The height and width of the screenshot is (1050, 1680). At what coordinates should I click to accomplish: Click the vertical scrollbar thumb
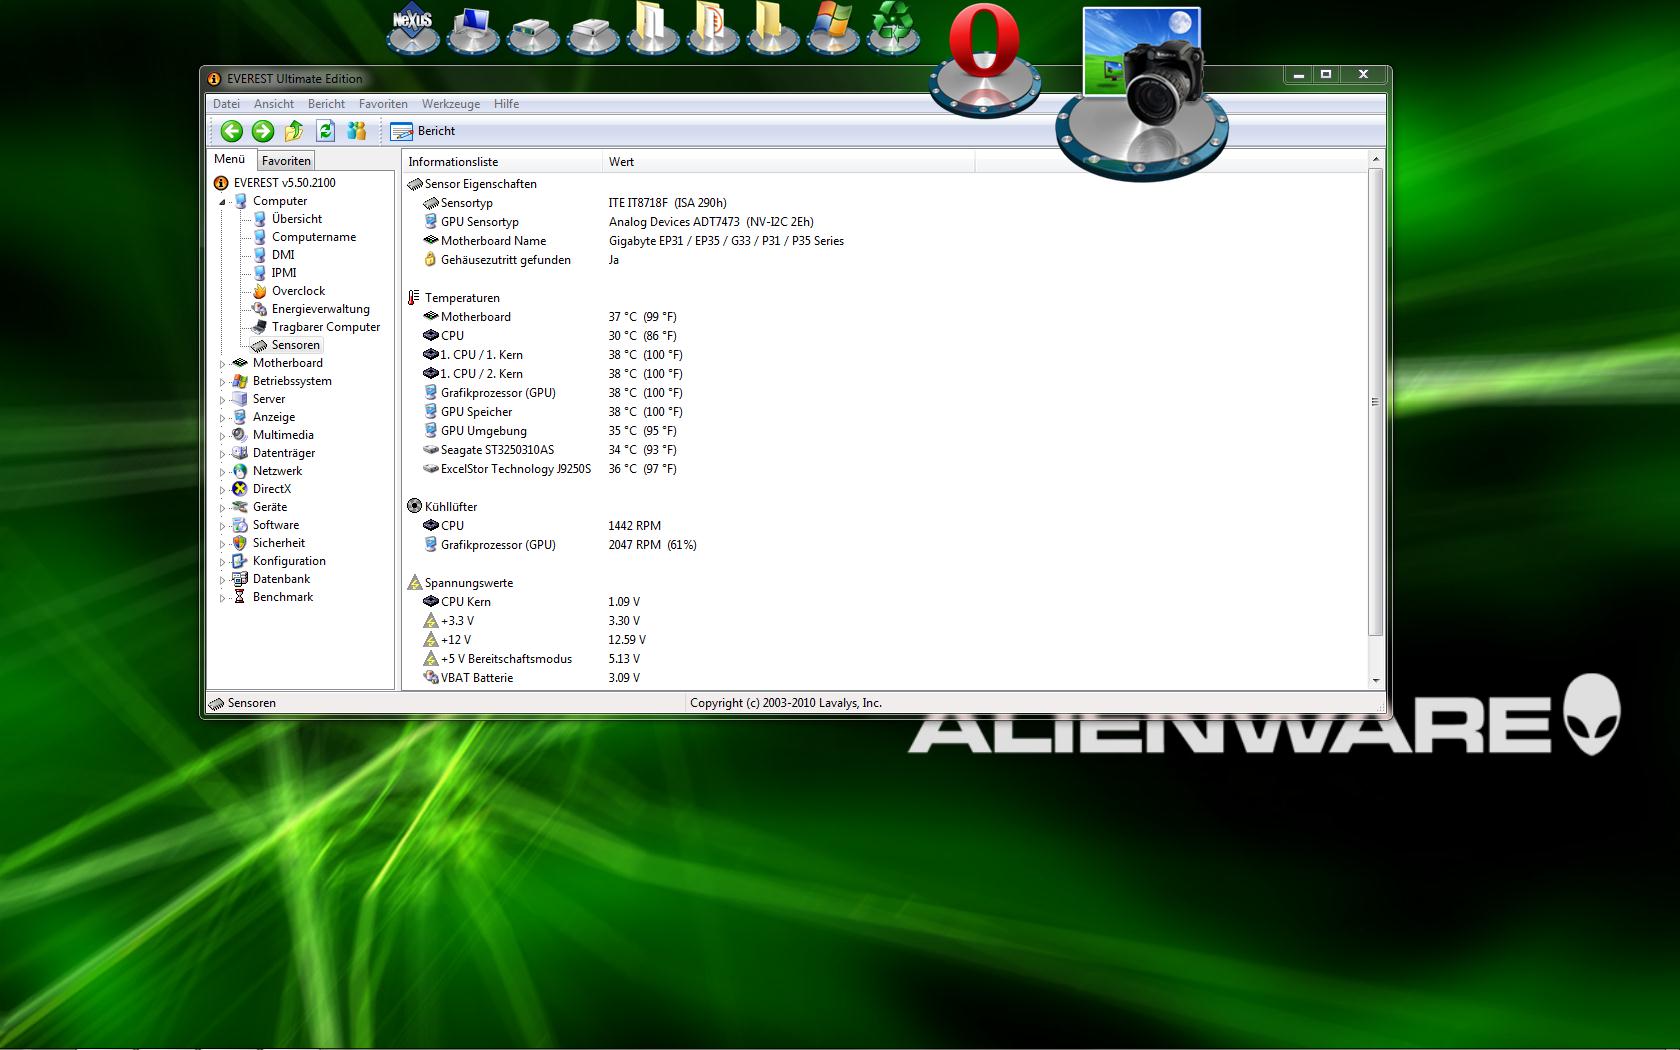coord(1376,402)
